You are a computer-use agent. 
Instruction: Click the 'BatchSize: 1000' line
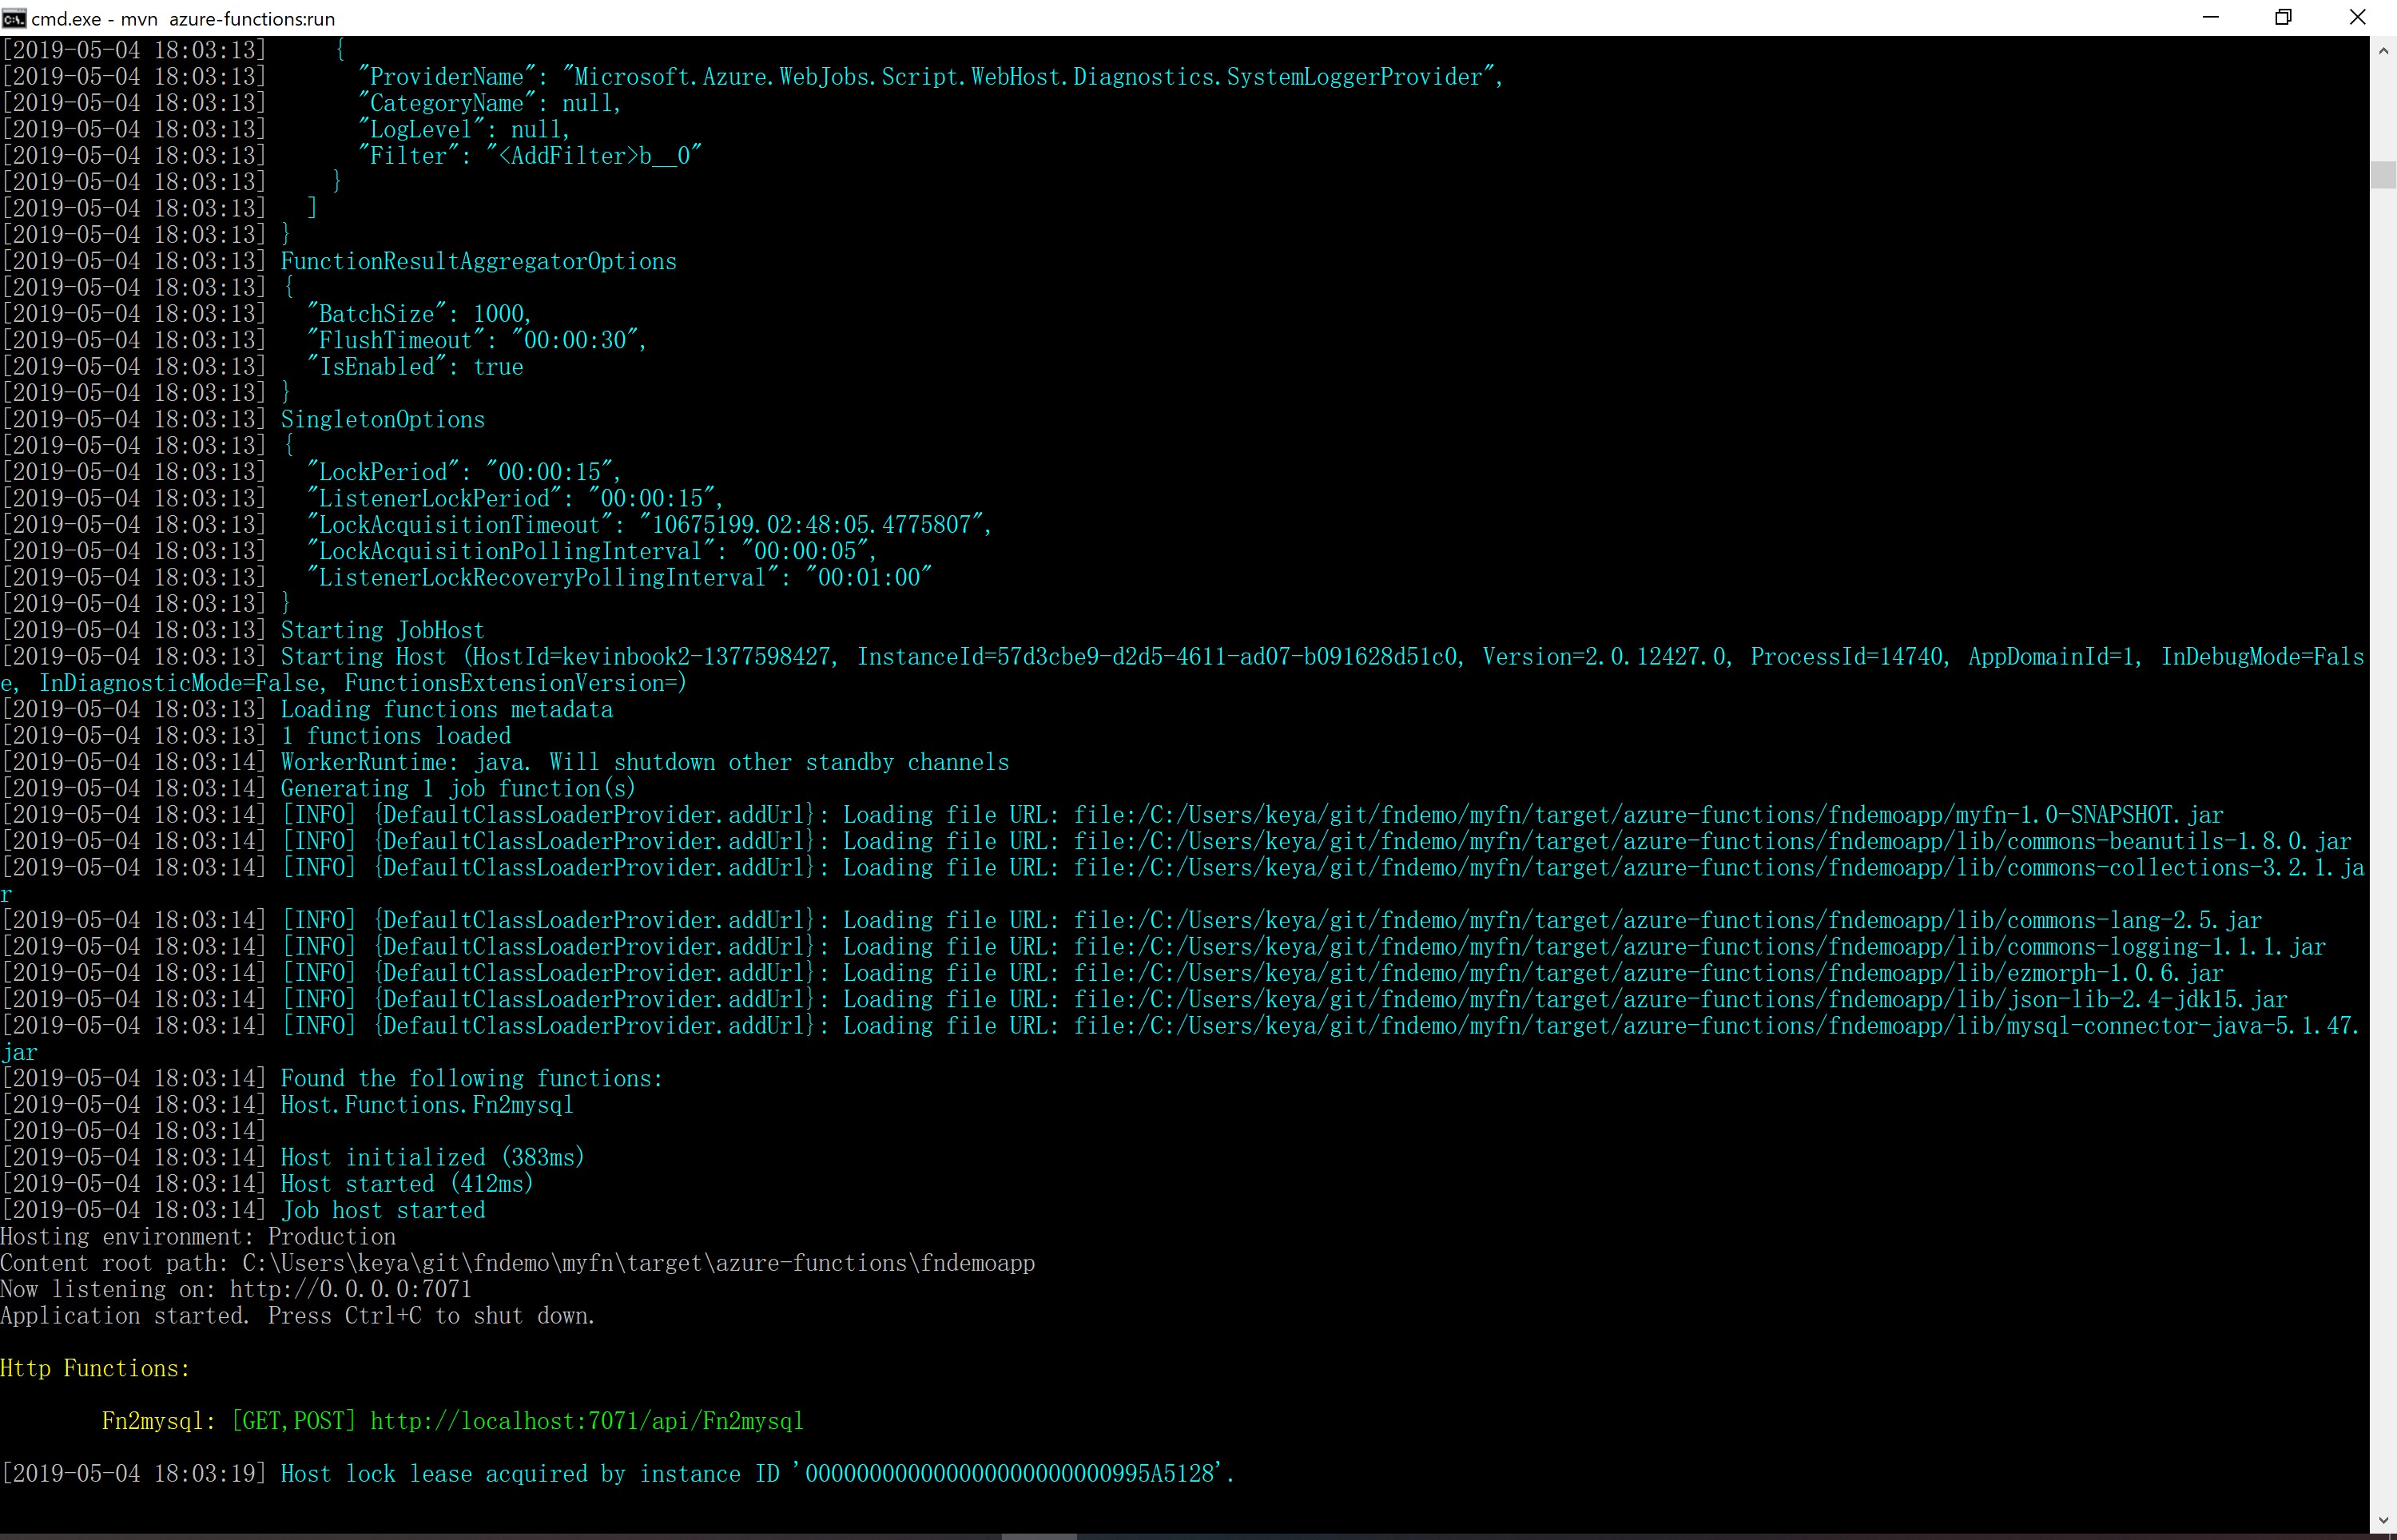click(x=267, y=314)
